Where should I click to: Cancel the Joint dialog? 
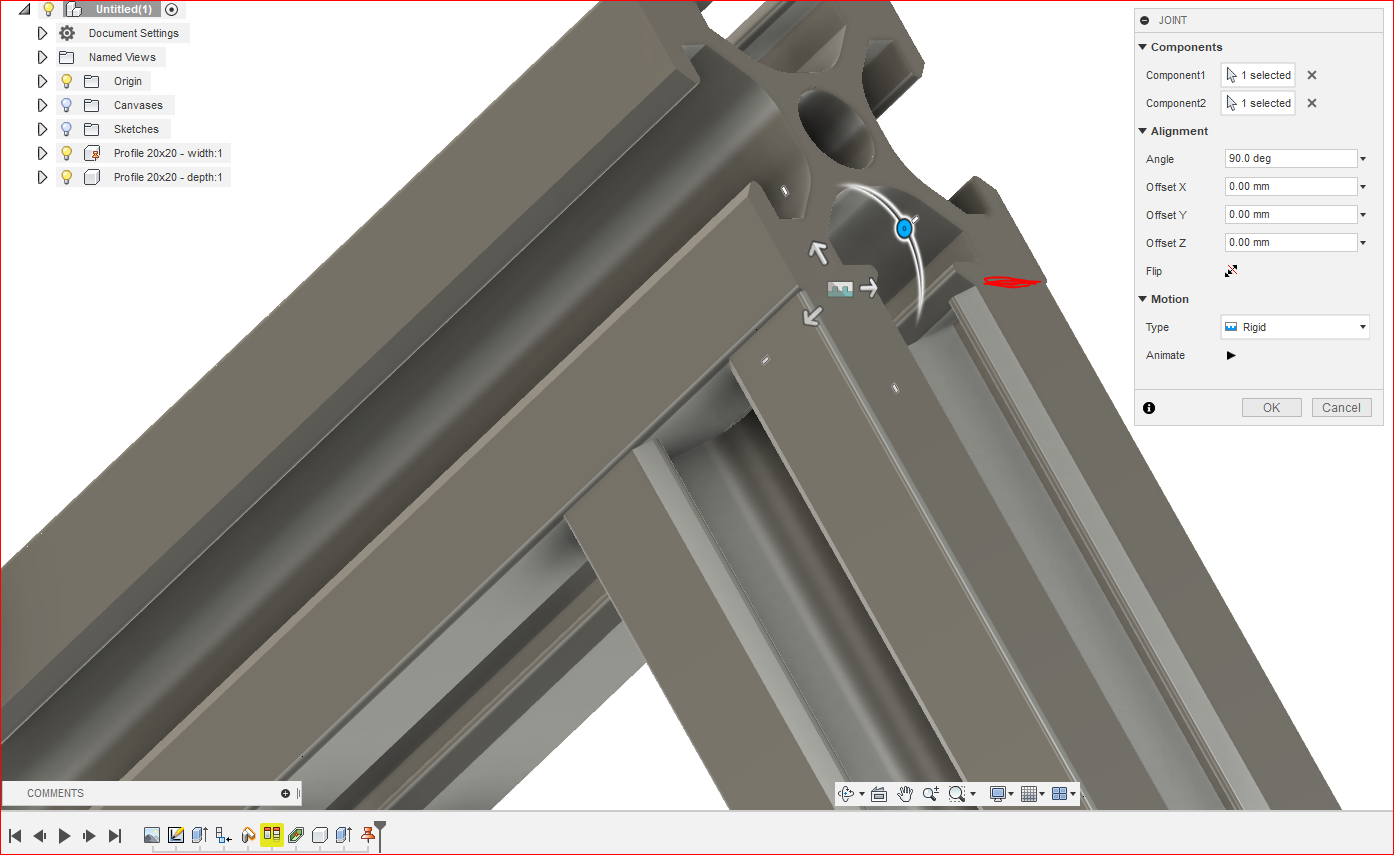pos(1341,407)
